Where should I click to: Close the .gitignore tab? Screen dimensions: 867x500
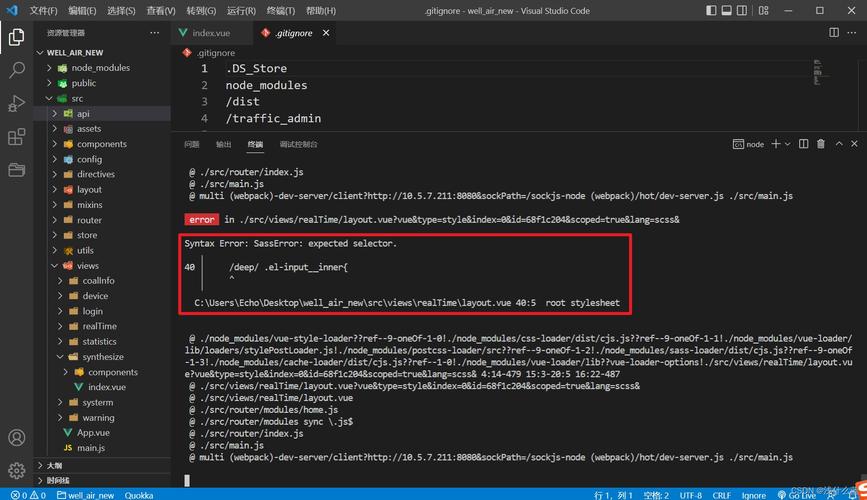(x=326, y=33)
